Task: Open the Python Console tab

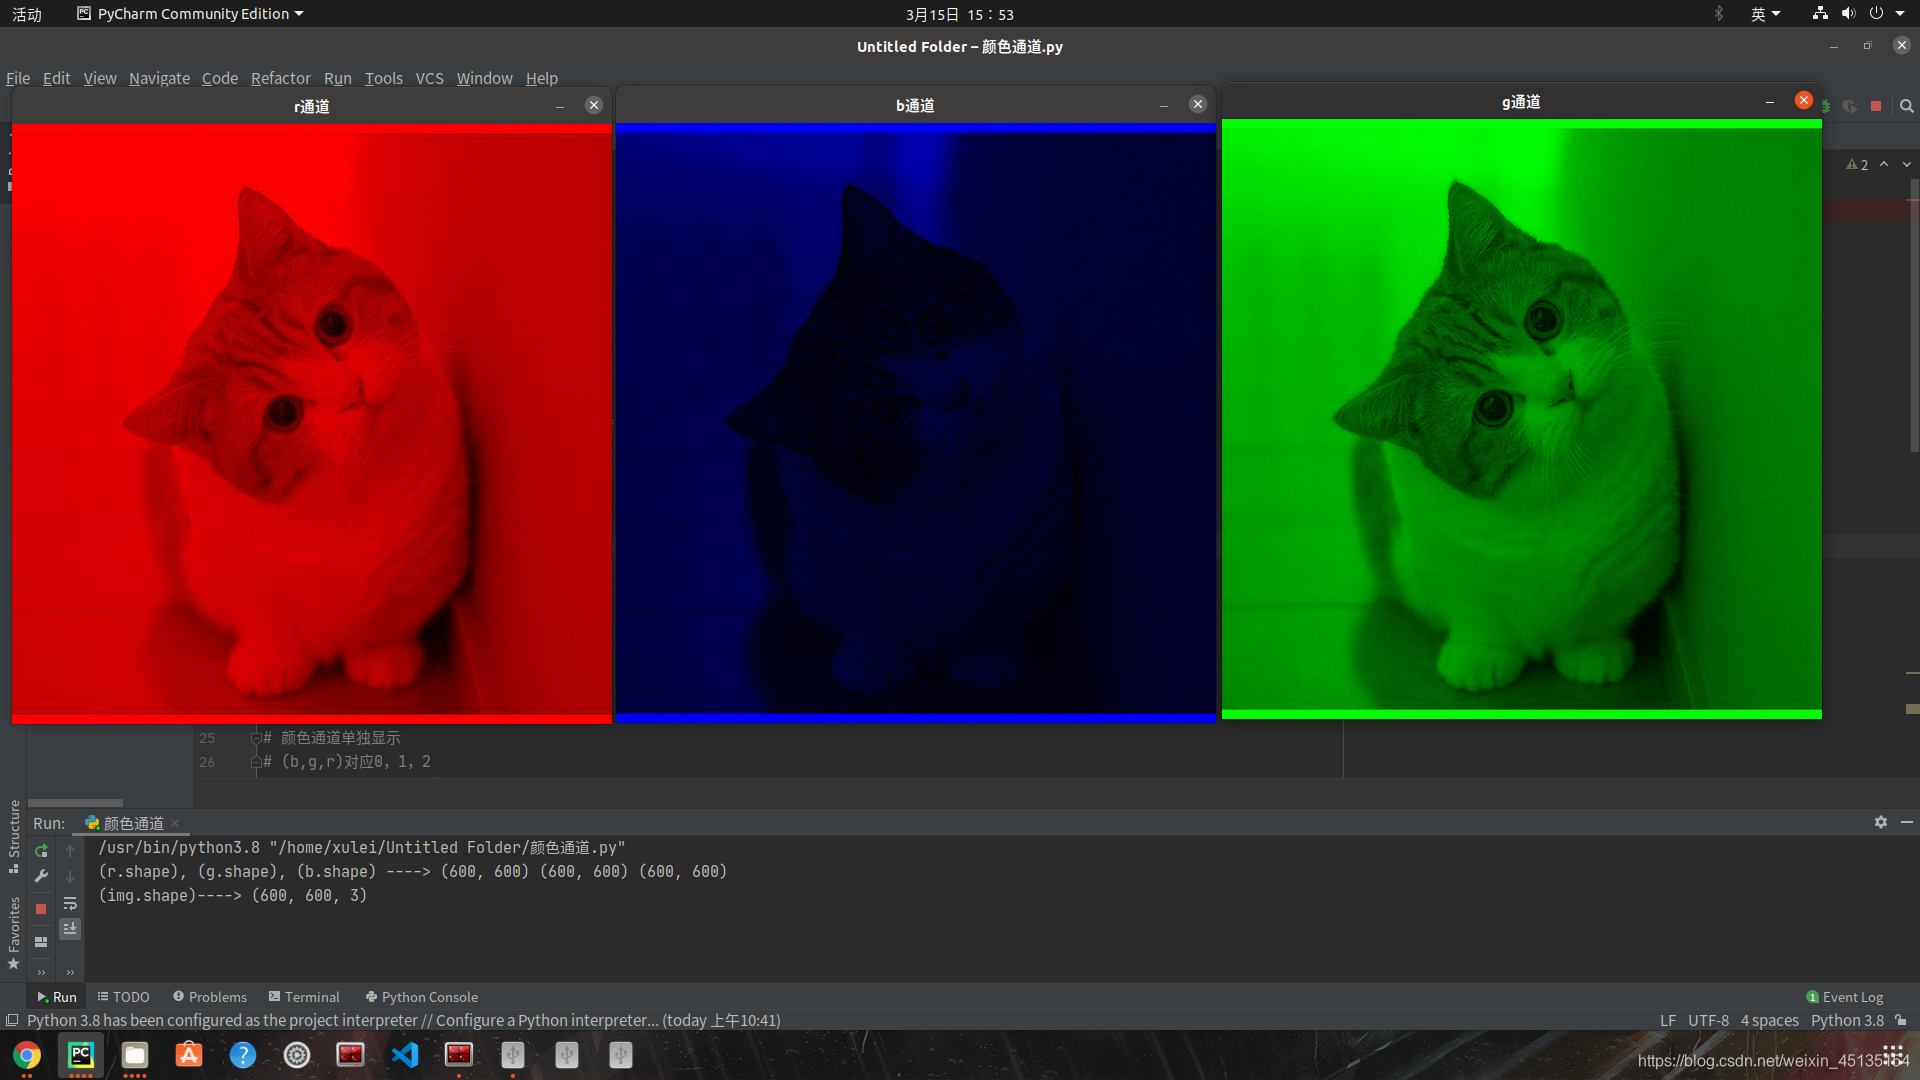Action: 421,997
